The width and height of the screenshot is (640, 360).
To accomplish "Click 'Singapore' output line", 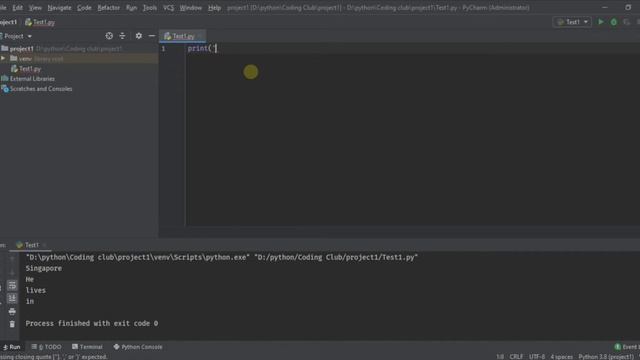I will pos(44,269).
